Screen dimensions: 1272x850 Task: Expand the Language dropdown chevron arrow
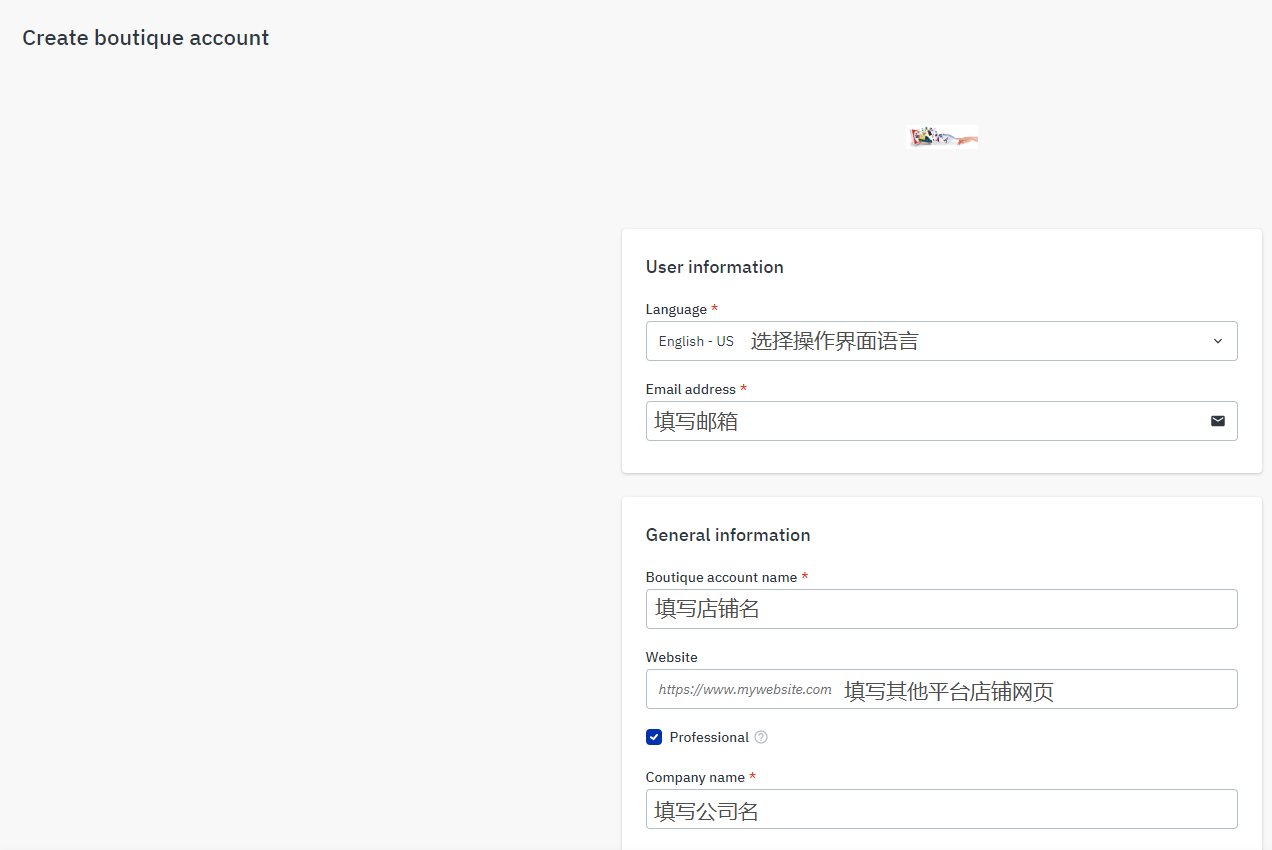tap(1217, 341)
